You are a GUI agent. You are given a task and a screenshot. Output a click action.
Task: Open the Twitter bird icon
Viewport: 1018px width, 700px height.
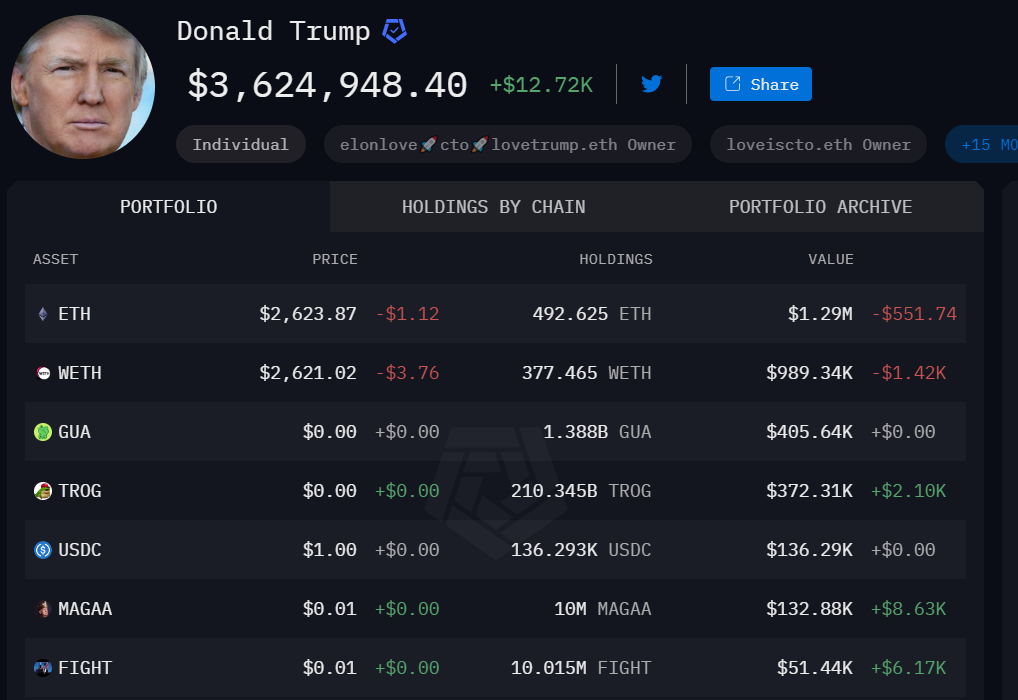[x=651, y=84]
